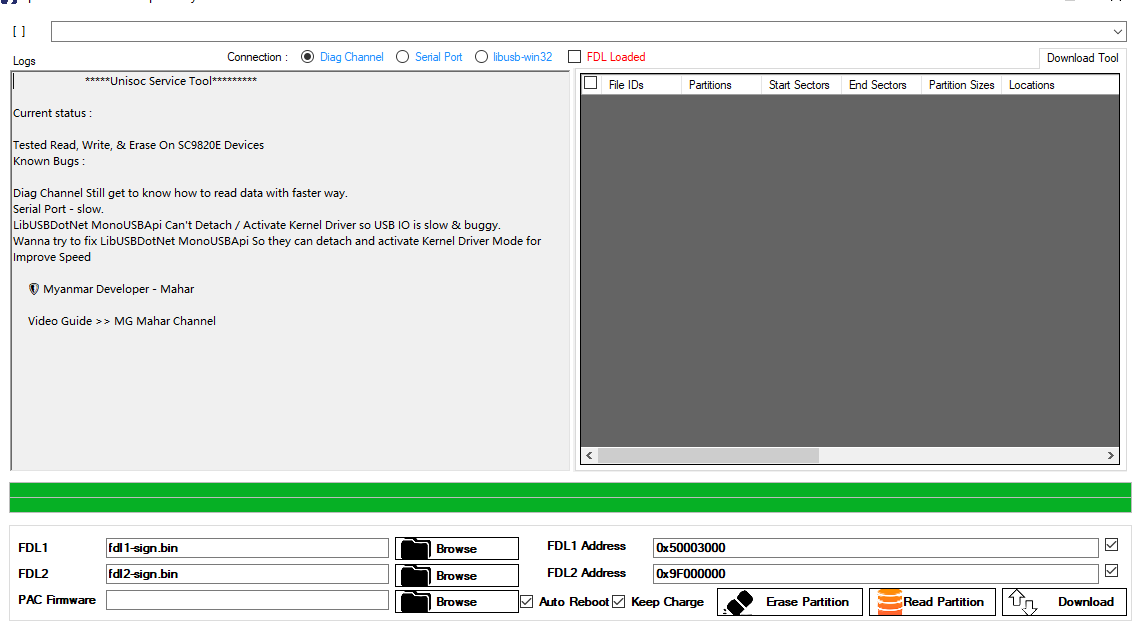Click the Unisoc tool icon in the titlebar

[x=8, y=4]
